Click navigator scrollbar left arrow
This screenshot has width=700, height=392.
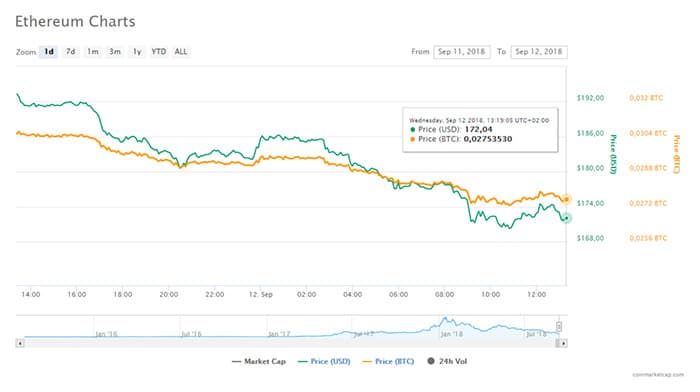point(20,343)
